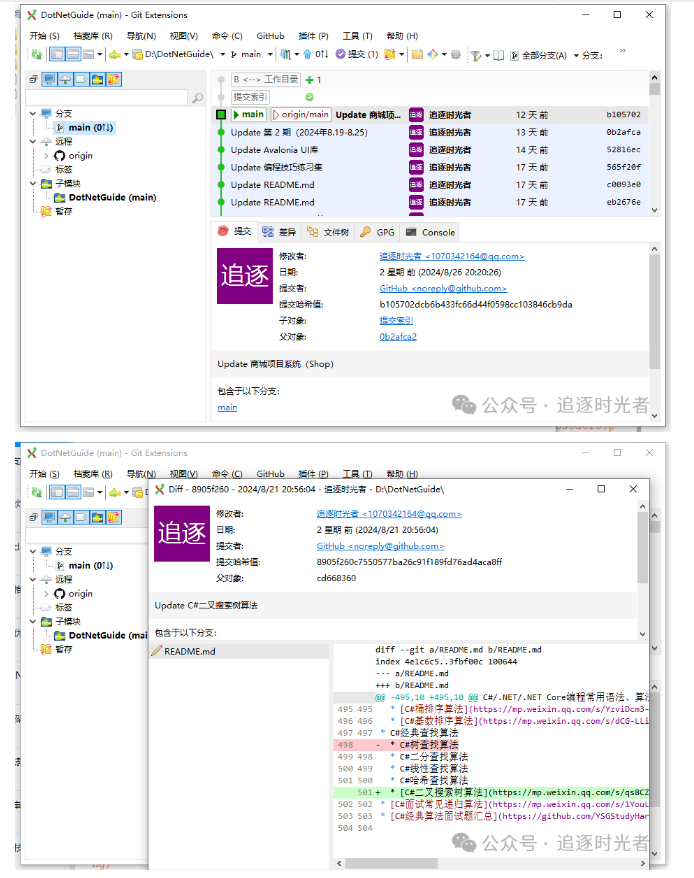Click the open book icon in top toolbar

(499, 55)
